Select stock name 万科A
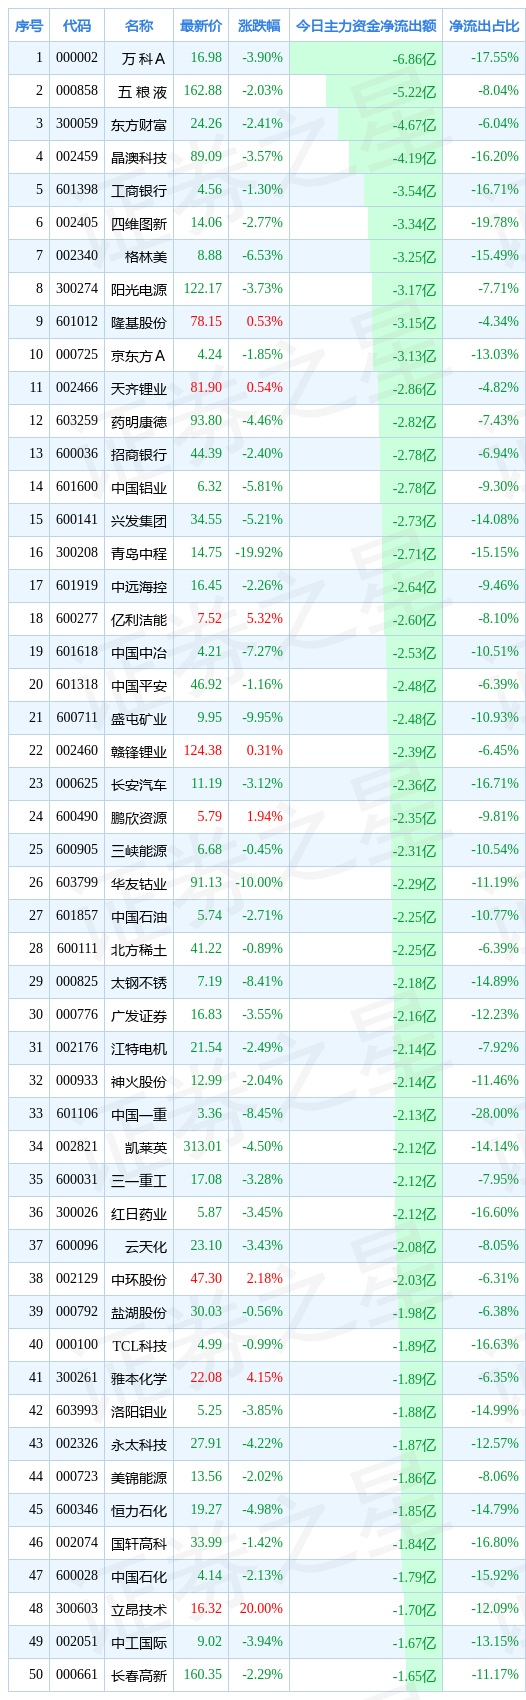This screenshot has width=526, height=1700. 143,59
